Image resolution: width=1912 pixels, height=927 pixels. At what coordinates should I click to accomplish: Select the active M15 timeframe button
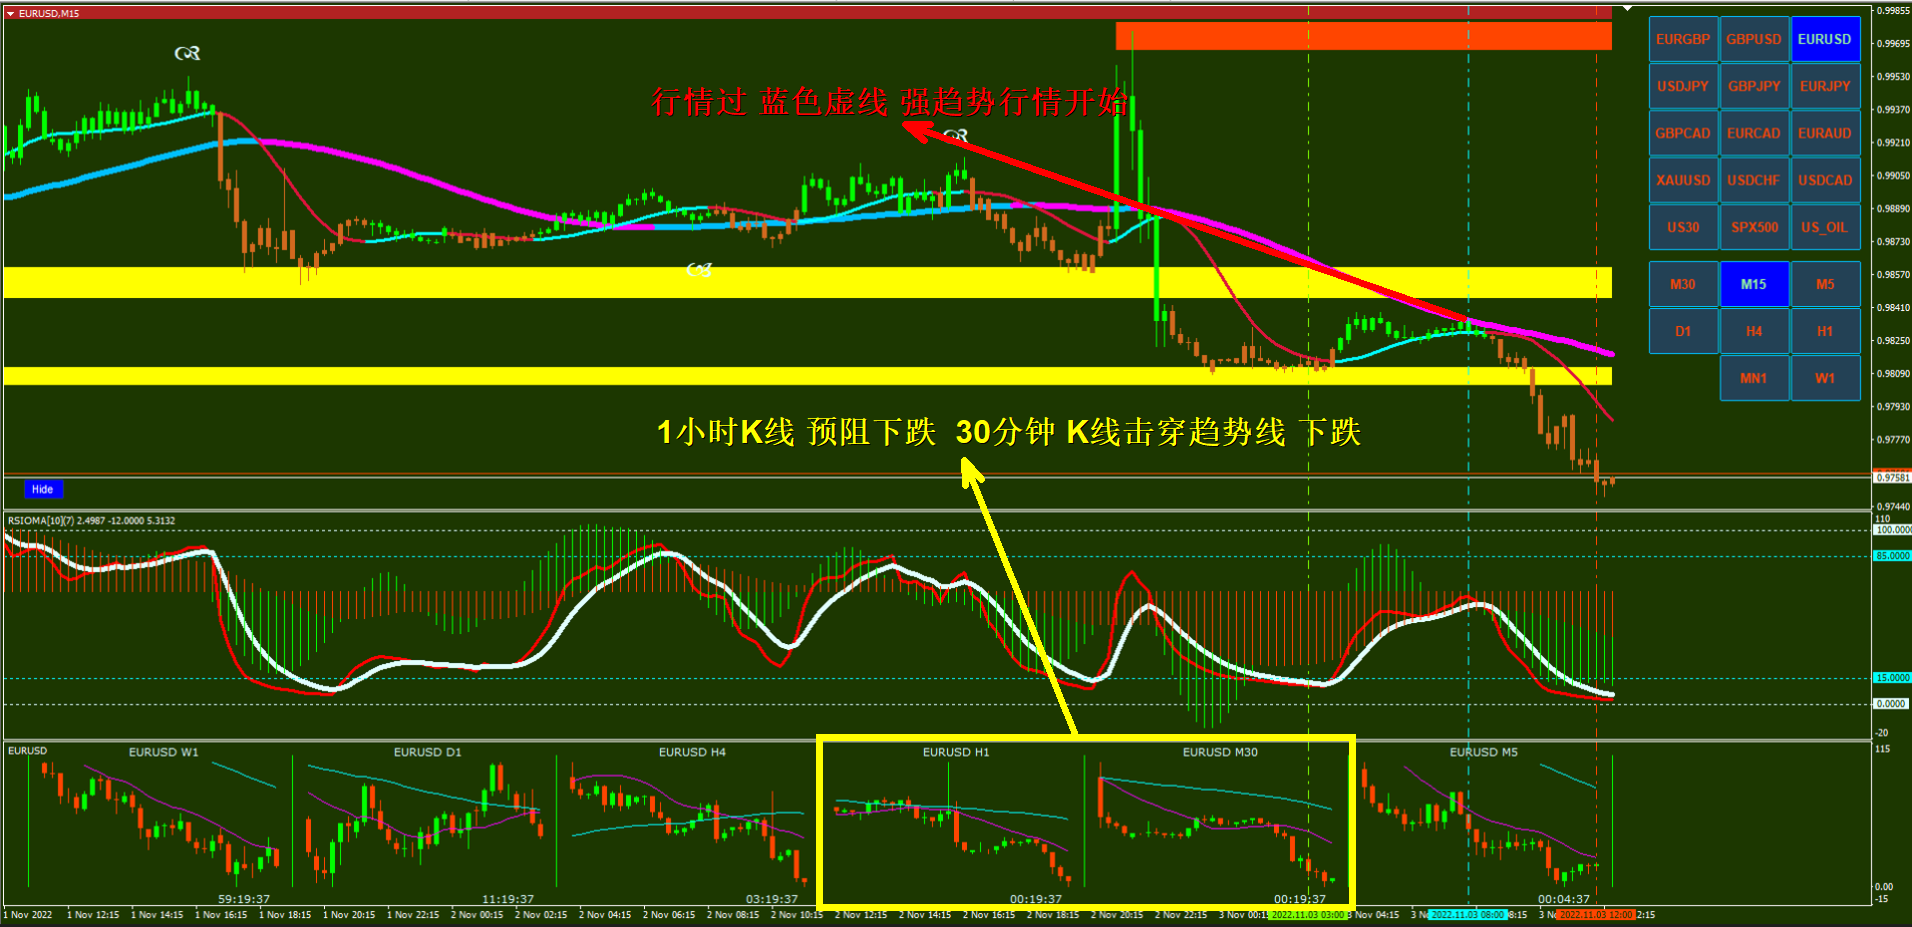(x=1754, y=284)
